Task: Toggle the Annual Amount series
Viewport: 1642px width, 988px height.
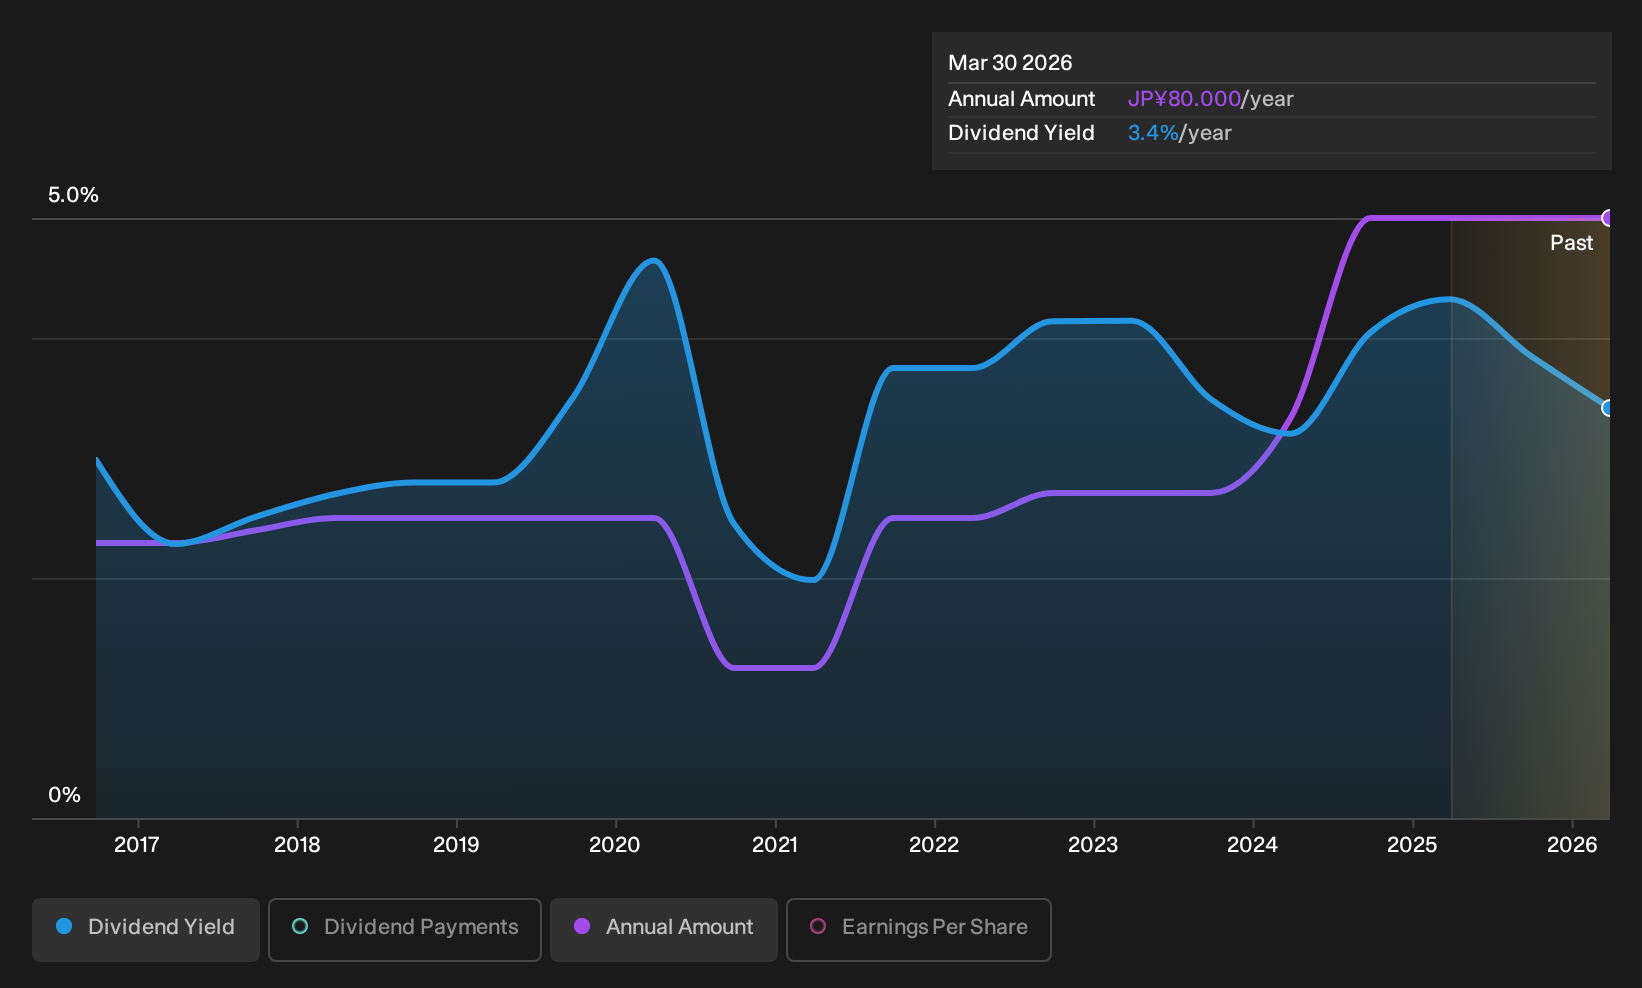Action: click(x=664, y=930)
